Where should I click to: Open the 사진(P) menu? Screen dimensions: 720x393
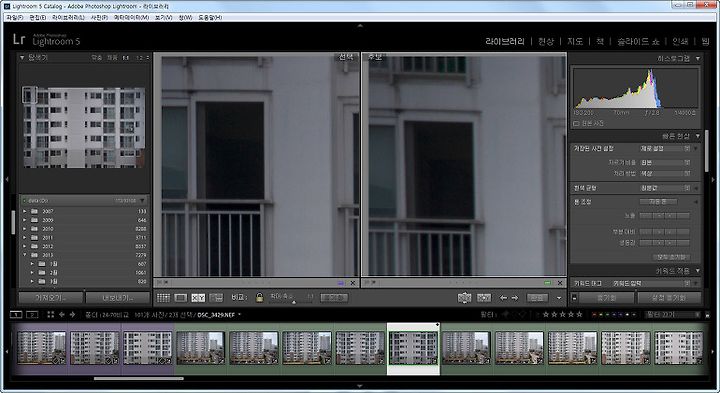coord(99,17)
